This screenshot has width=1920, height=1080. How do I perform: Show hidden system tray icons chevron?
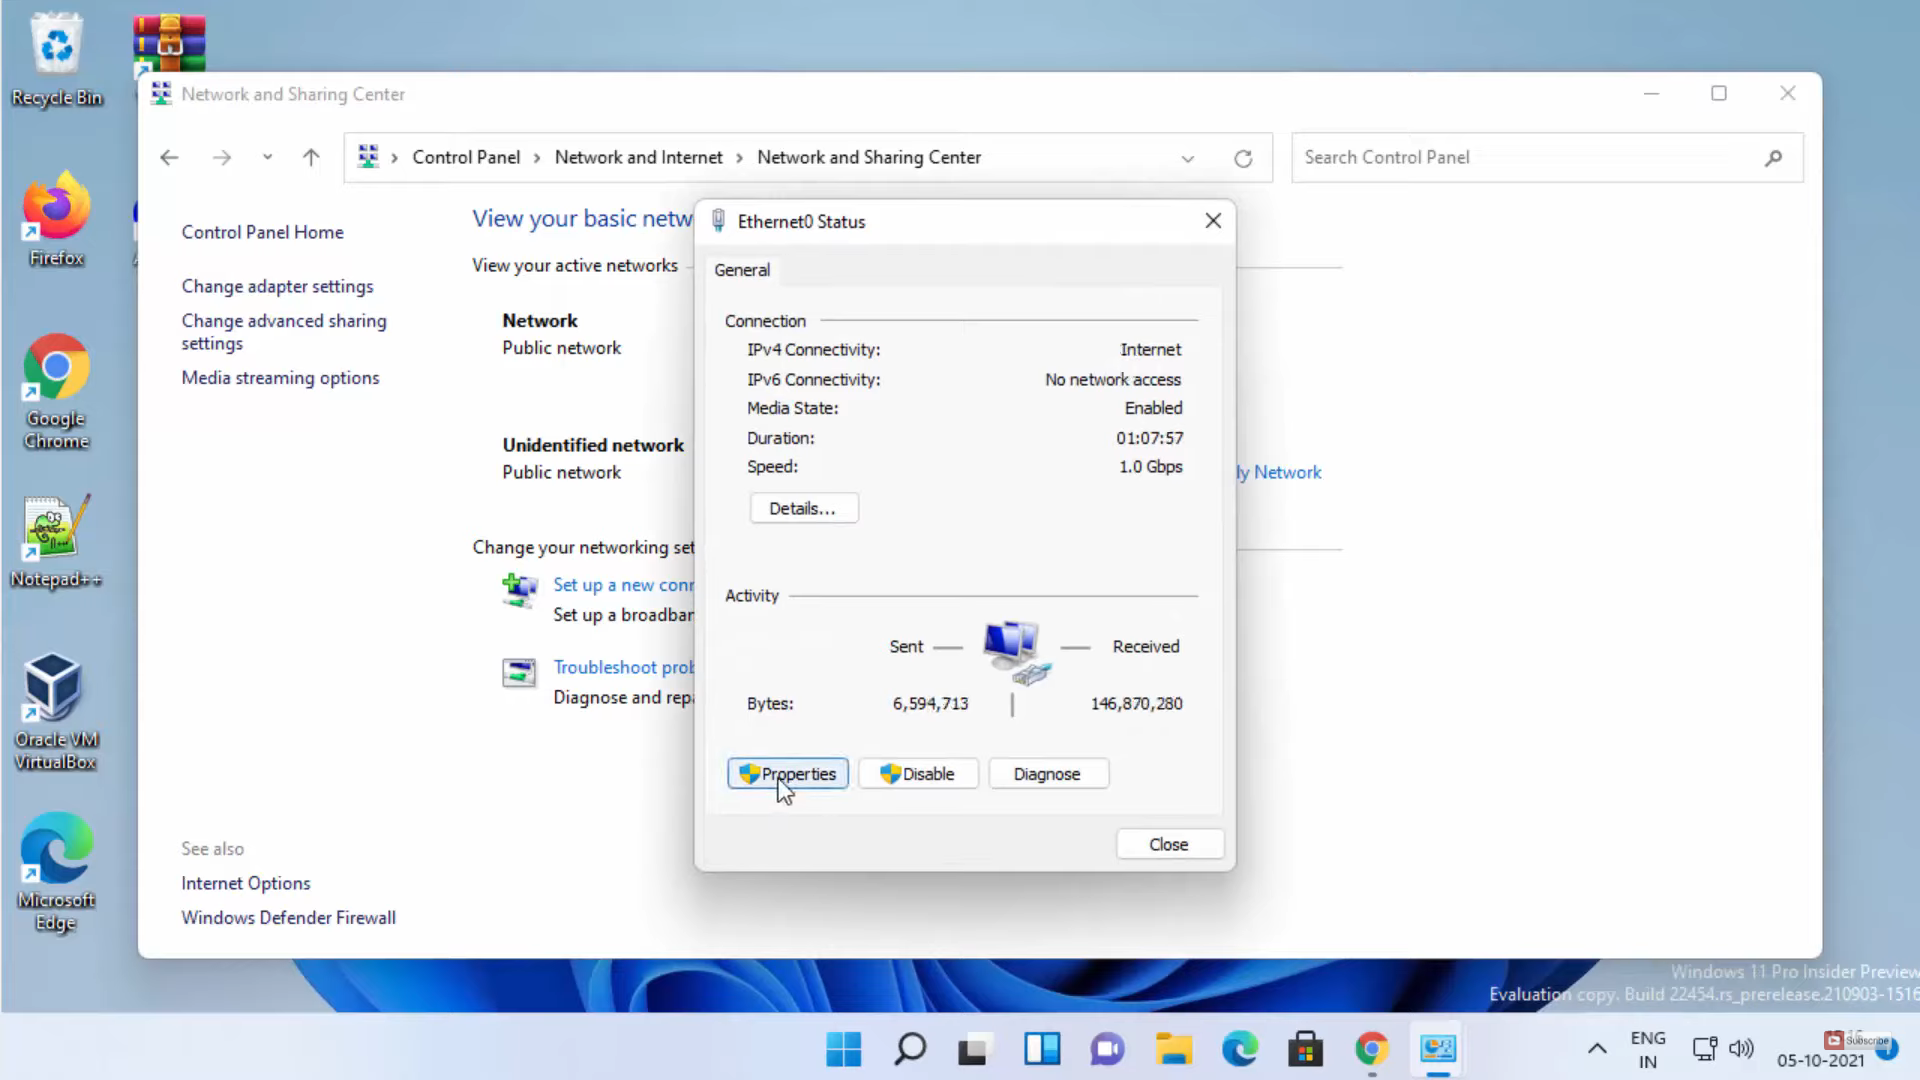pos(1597,1049)
